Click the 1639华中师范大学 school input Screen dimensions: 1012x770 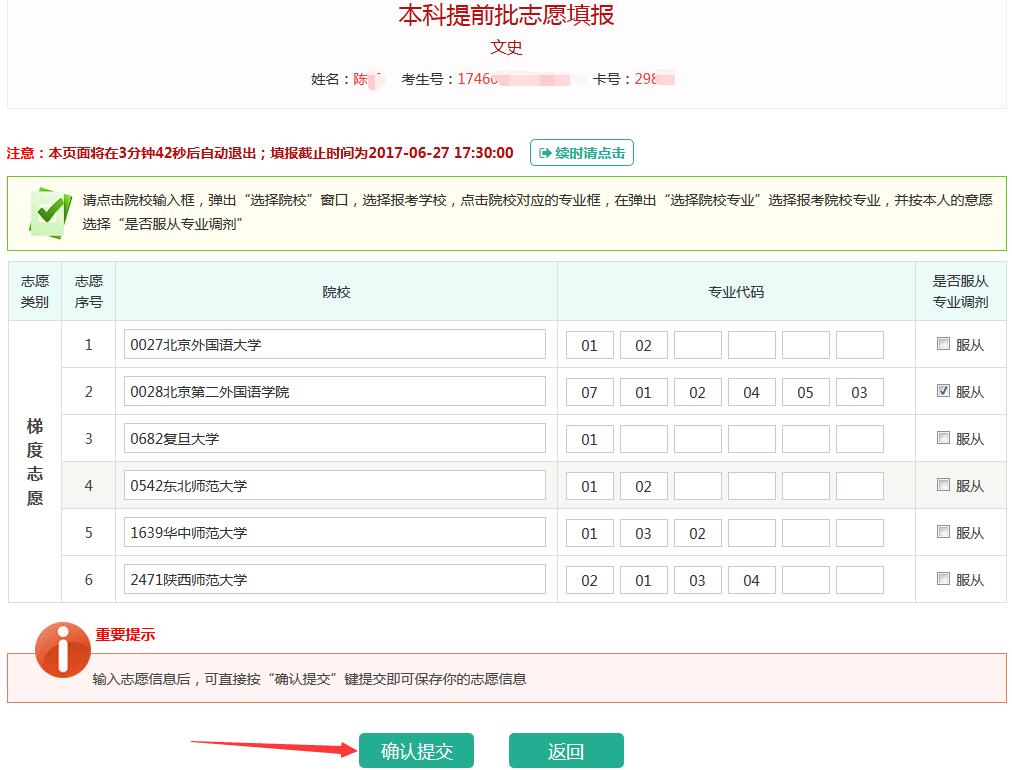tap(335, 533)
